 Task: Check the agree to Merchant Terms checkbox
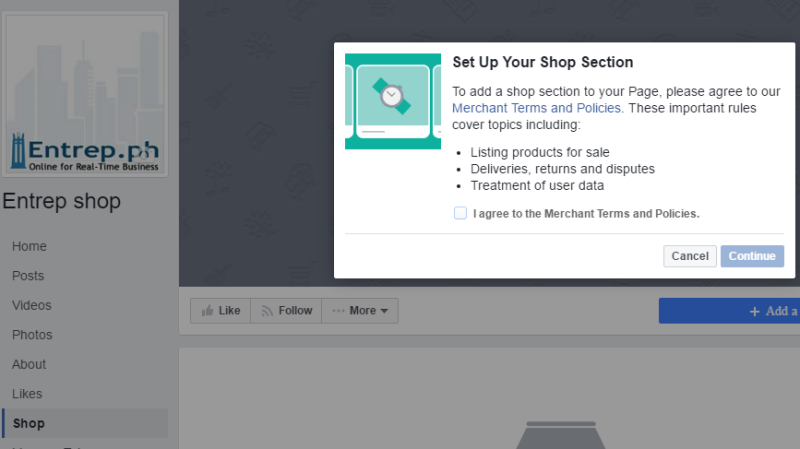coord(460,213)
